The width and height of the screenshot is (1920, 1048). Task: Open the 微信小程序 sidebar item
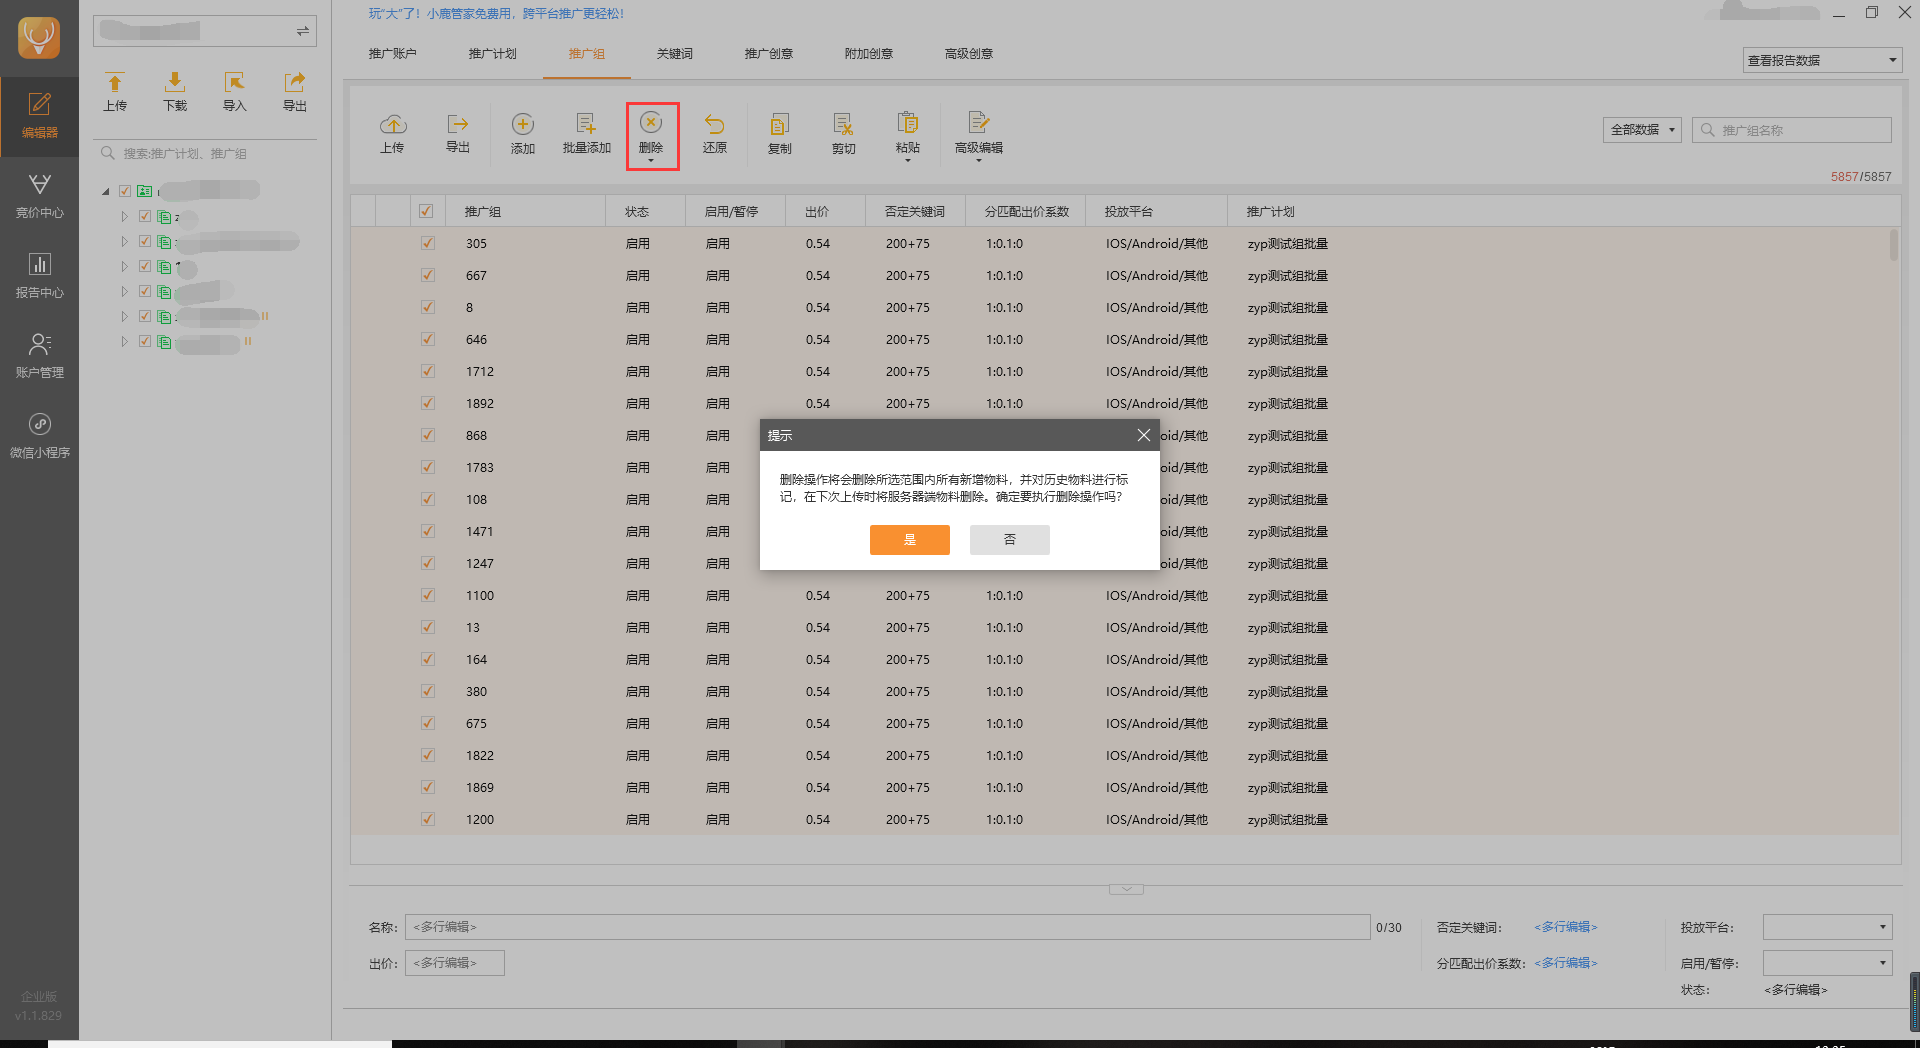(x=39, y=436)
